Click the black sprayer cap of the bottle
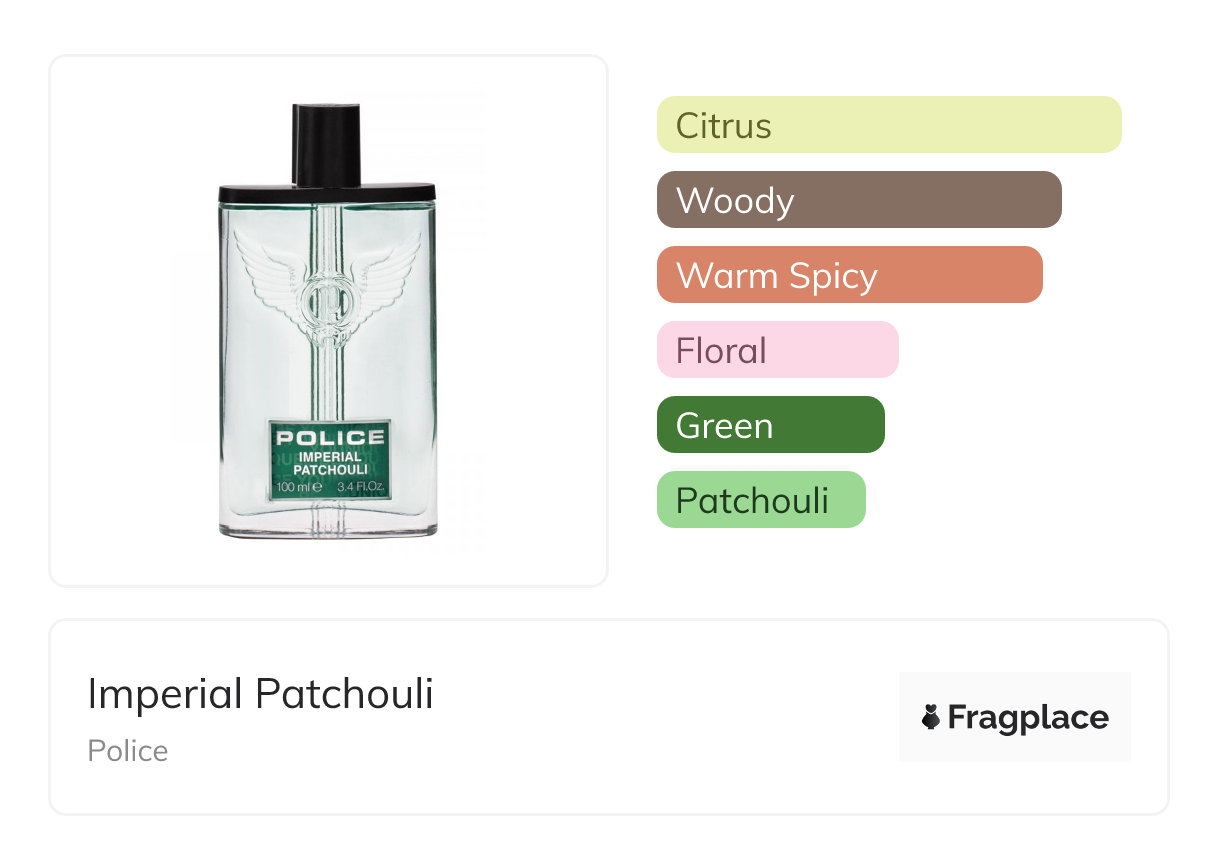Screen dimensions: 1218x864 [x=327, y=145]
